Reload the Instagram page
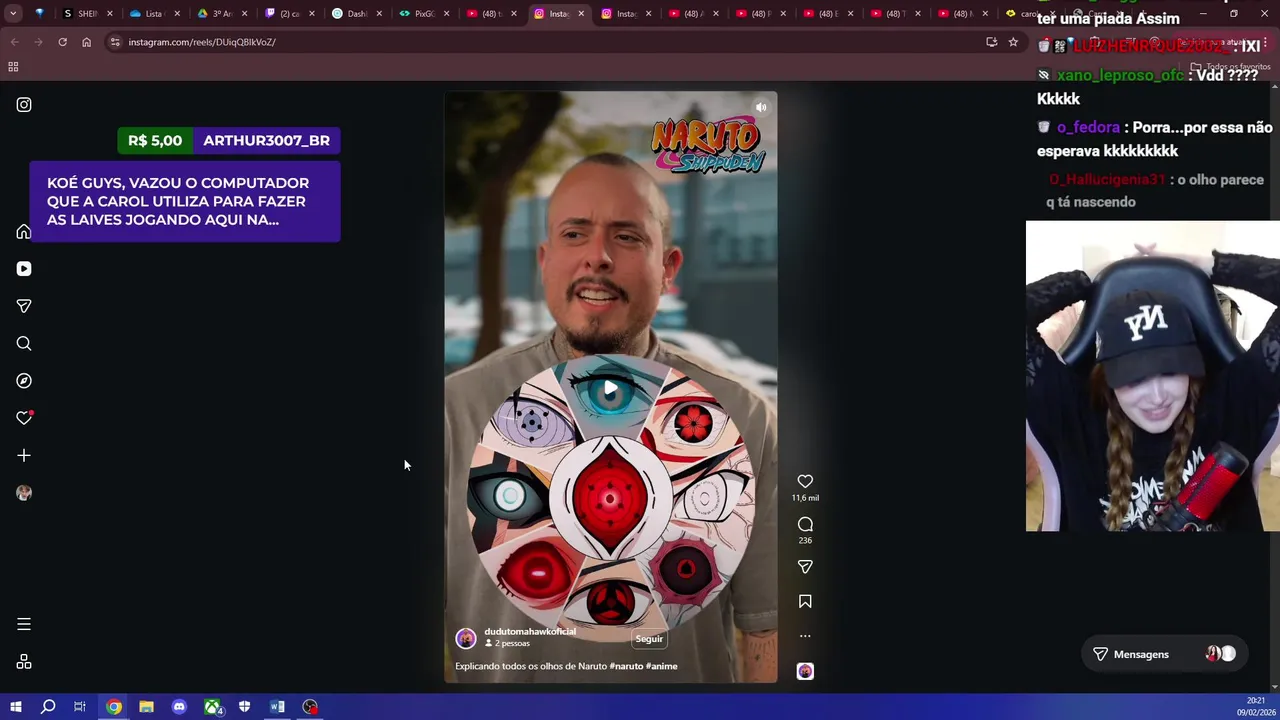Image resolution: width=1280 pixels, height=720 pixels. [x=62, y=42]
